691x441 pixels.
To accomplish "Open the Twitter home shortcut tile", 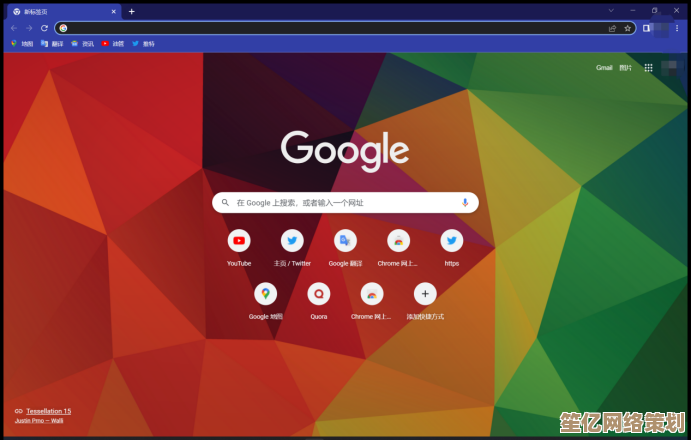I will coord(292,241).
